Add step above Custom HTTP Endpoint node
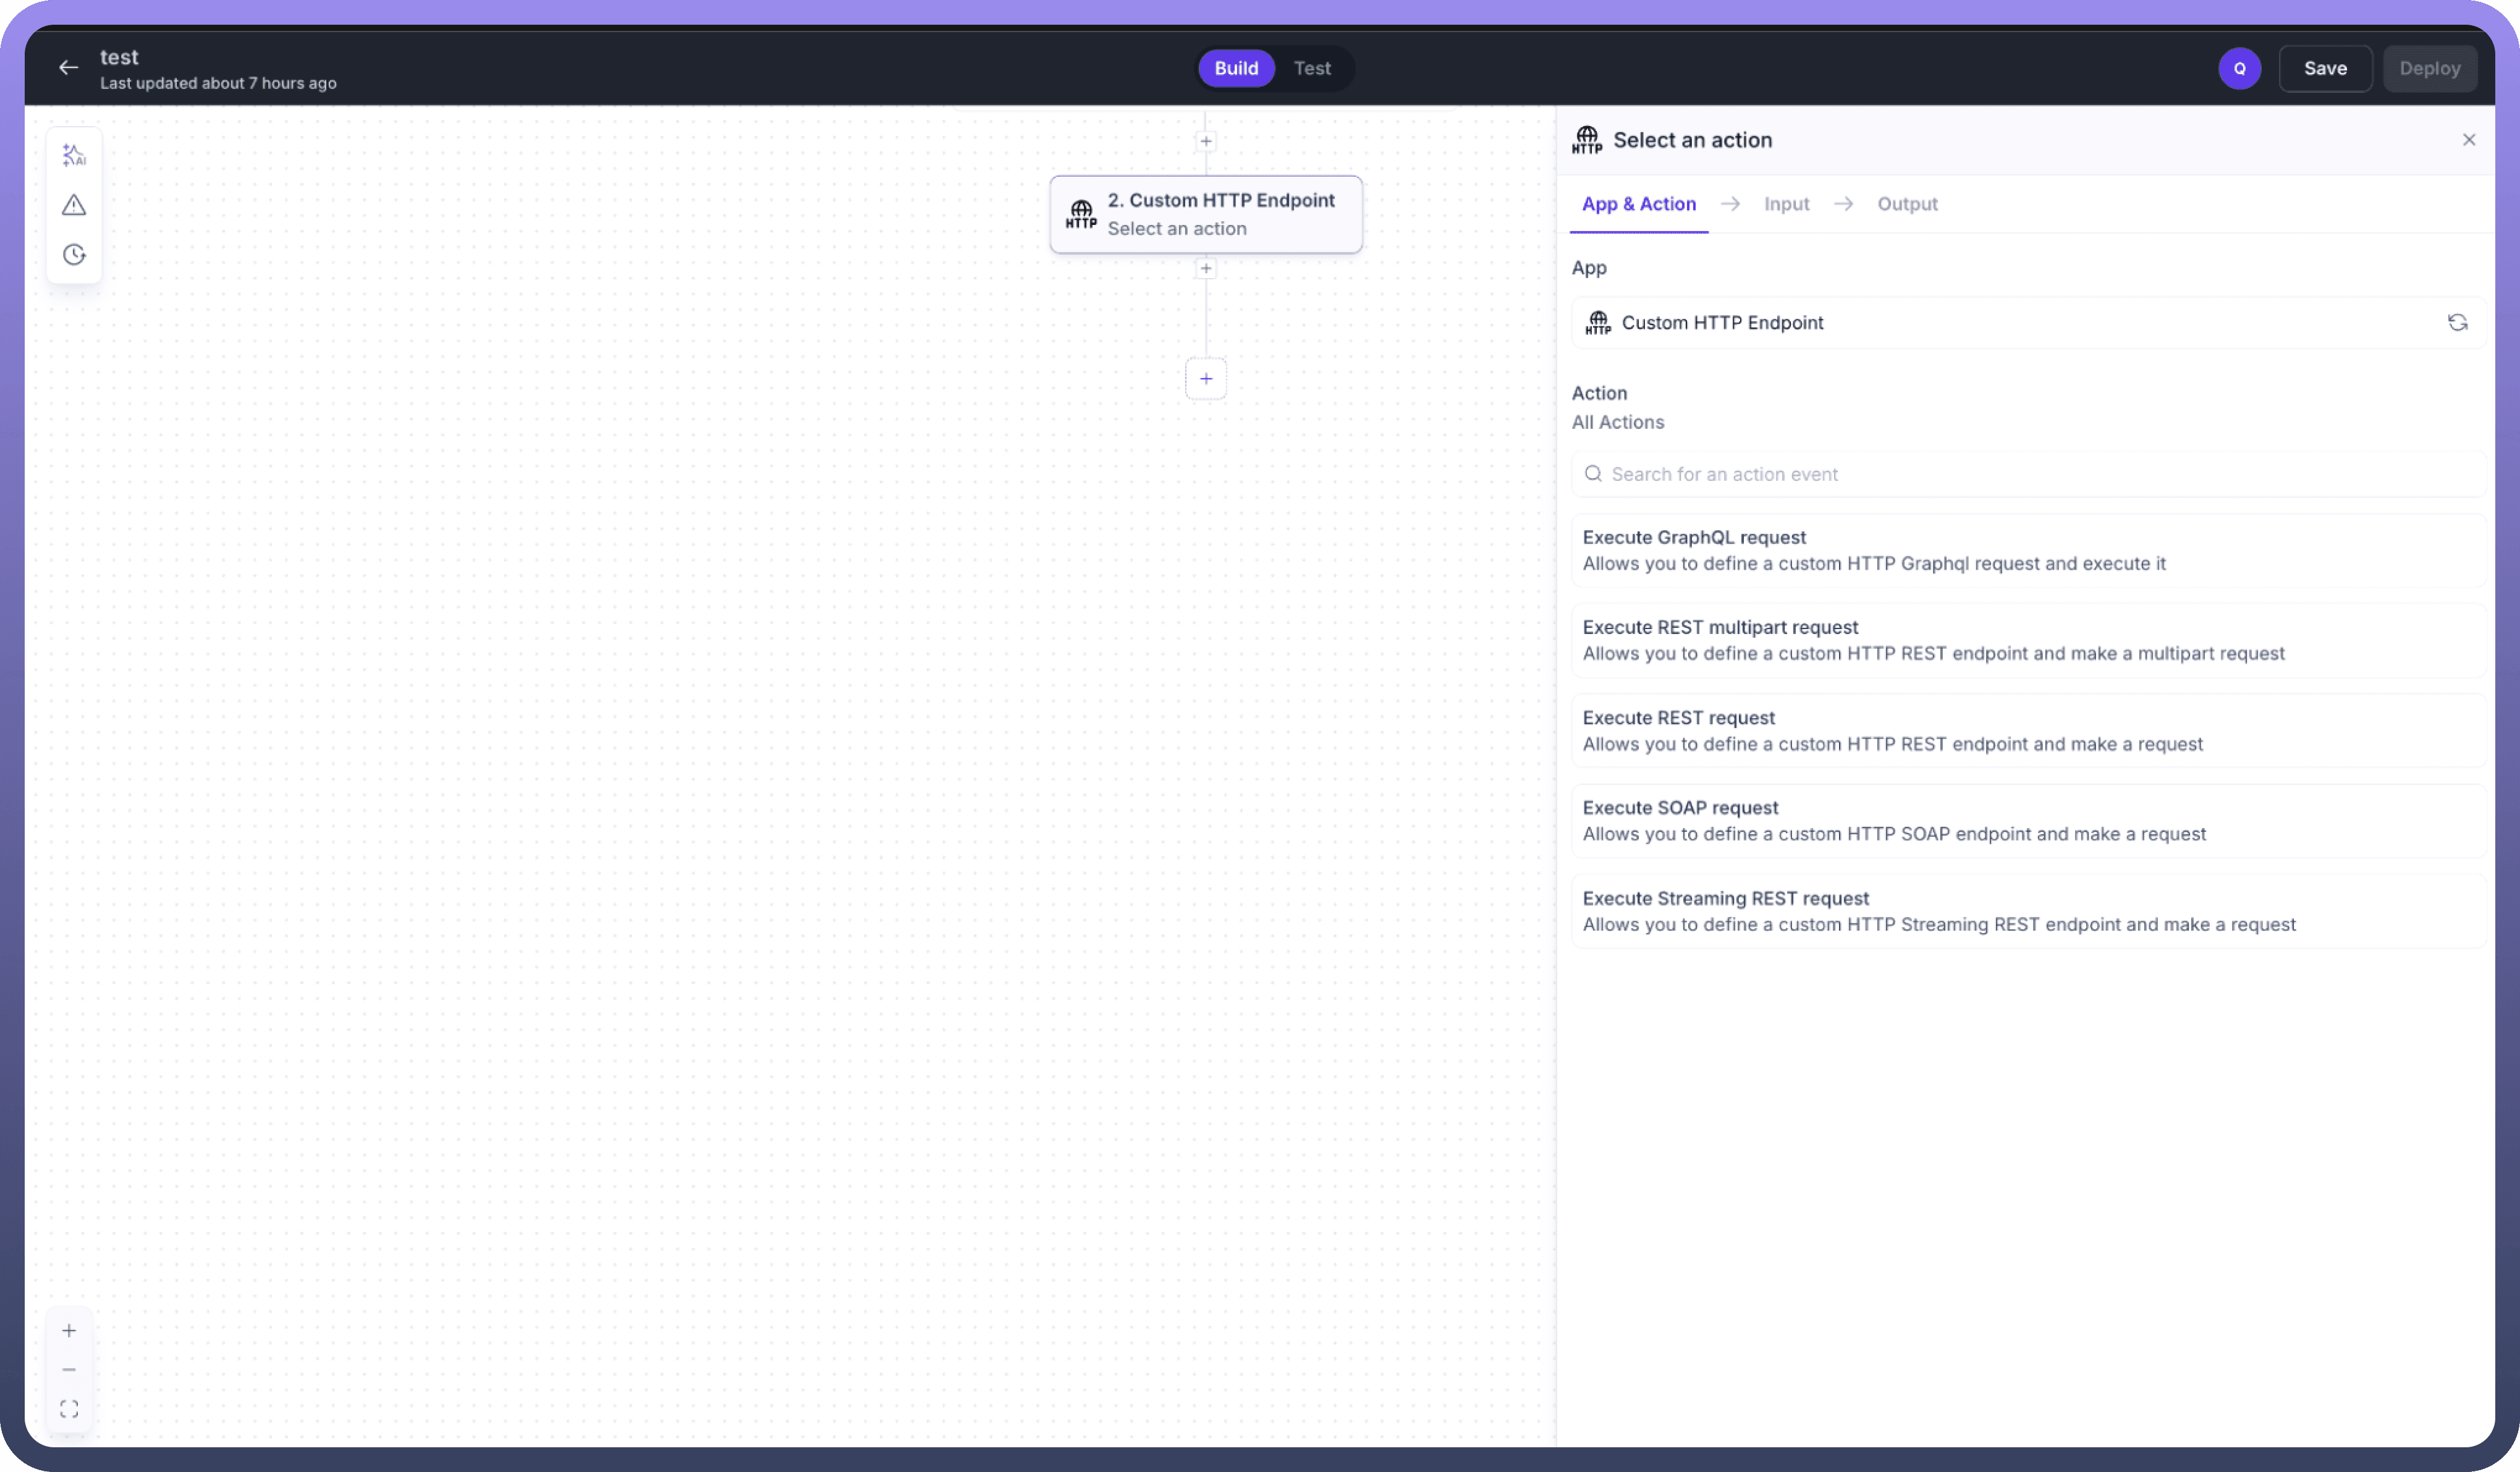 1206,141
